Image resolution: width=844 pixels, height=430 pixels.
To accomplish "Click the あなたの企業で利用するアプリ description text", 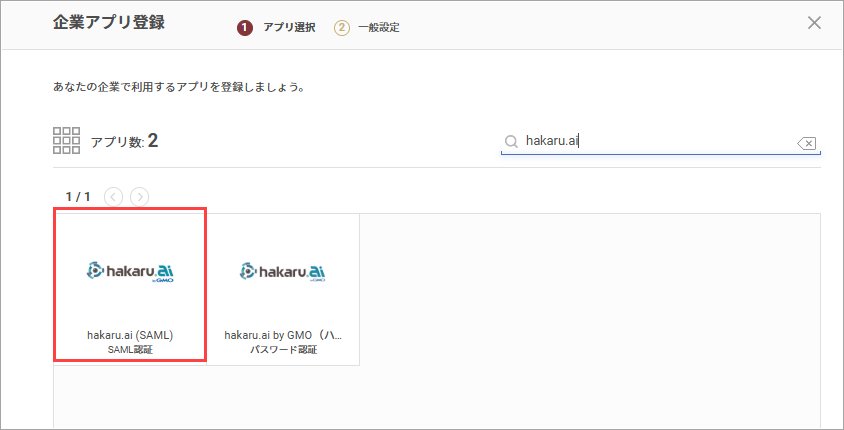I will point(179,87).
